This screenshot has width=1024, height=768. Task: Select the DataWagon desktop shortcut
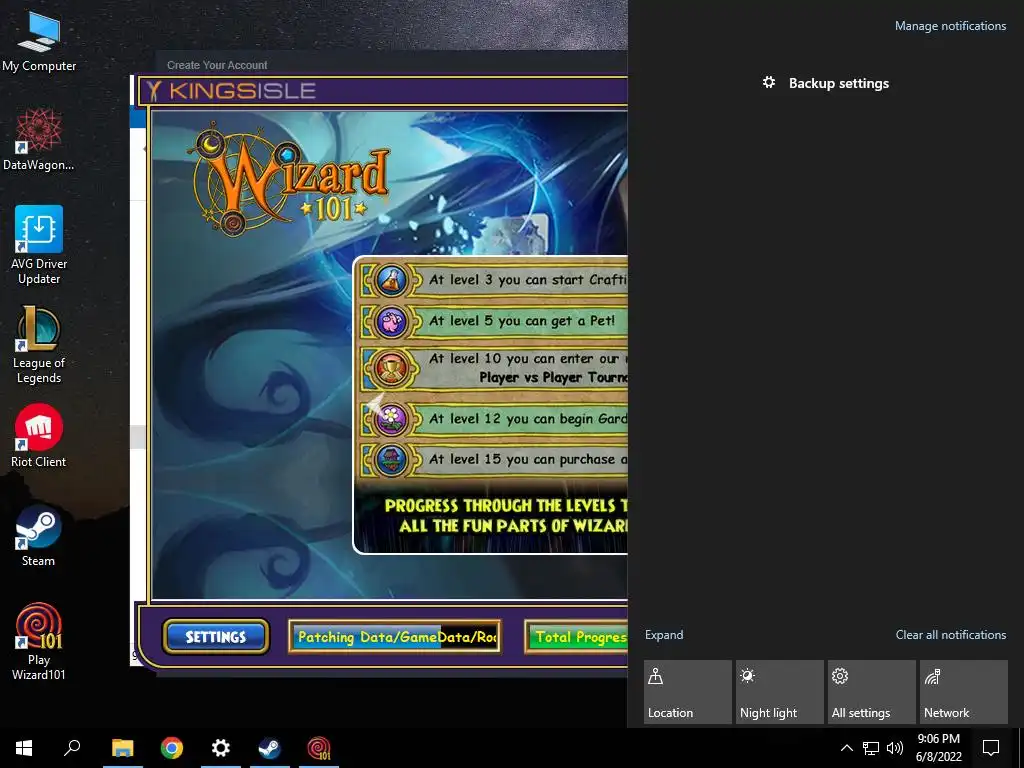coord(39,140)
